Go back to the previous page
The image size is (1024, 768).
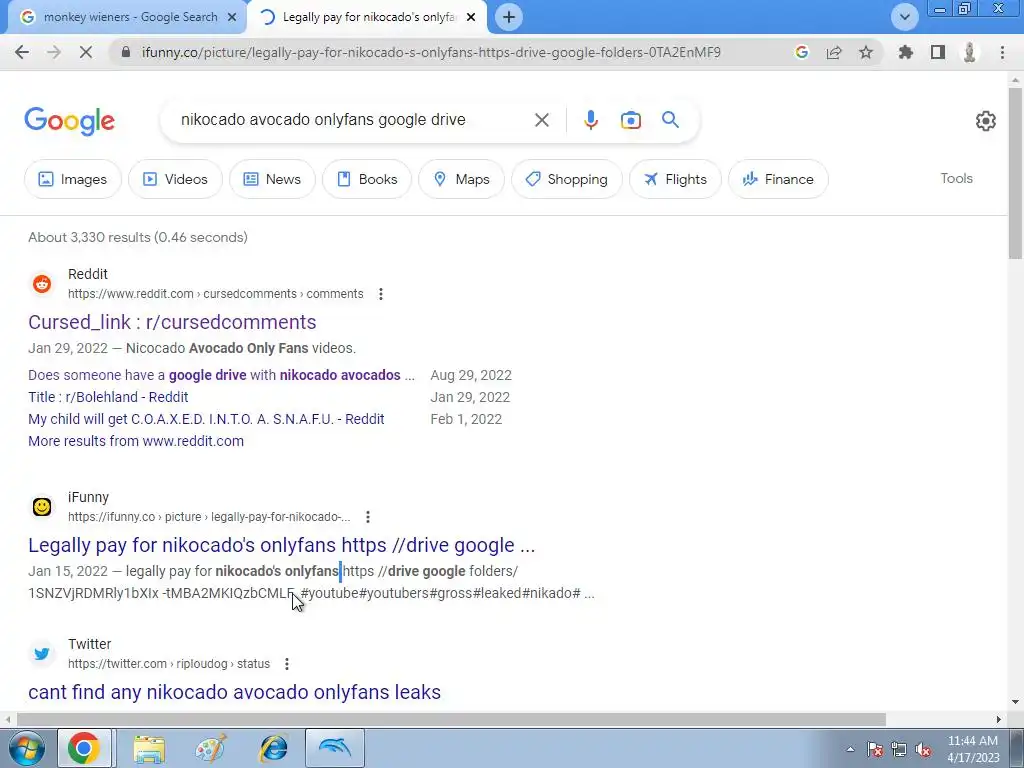click(22, 52)
